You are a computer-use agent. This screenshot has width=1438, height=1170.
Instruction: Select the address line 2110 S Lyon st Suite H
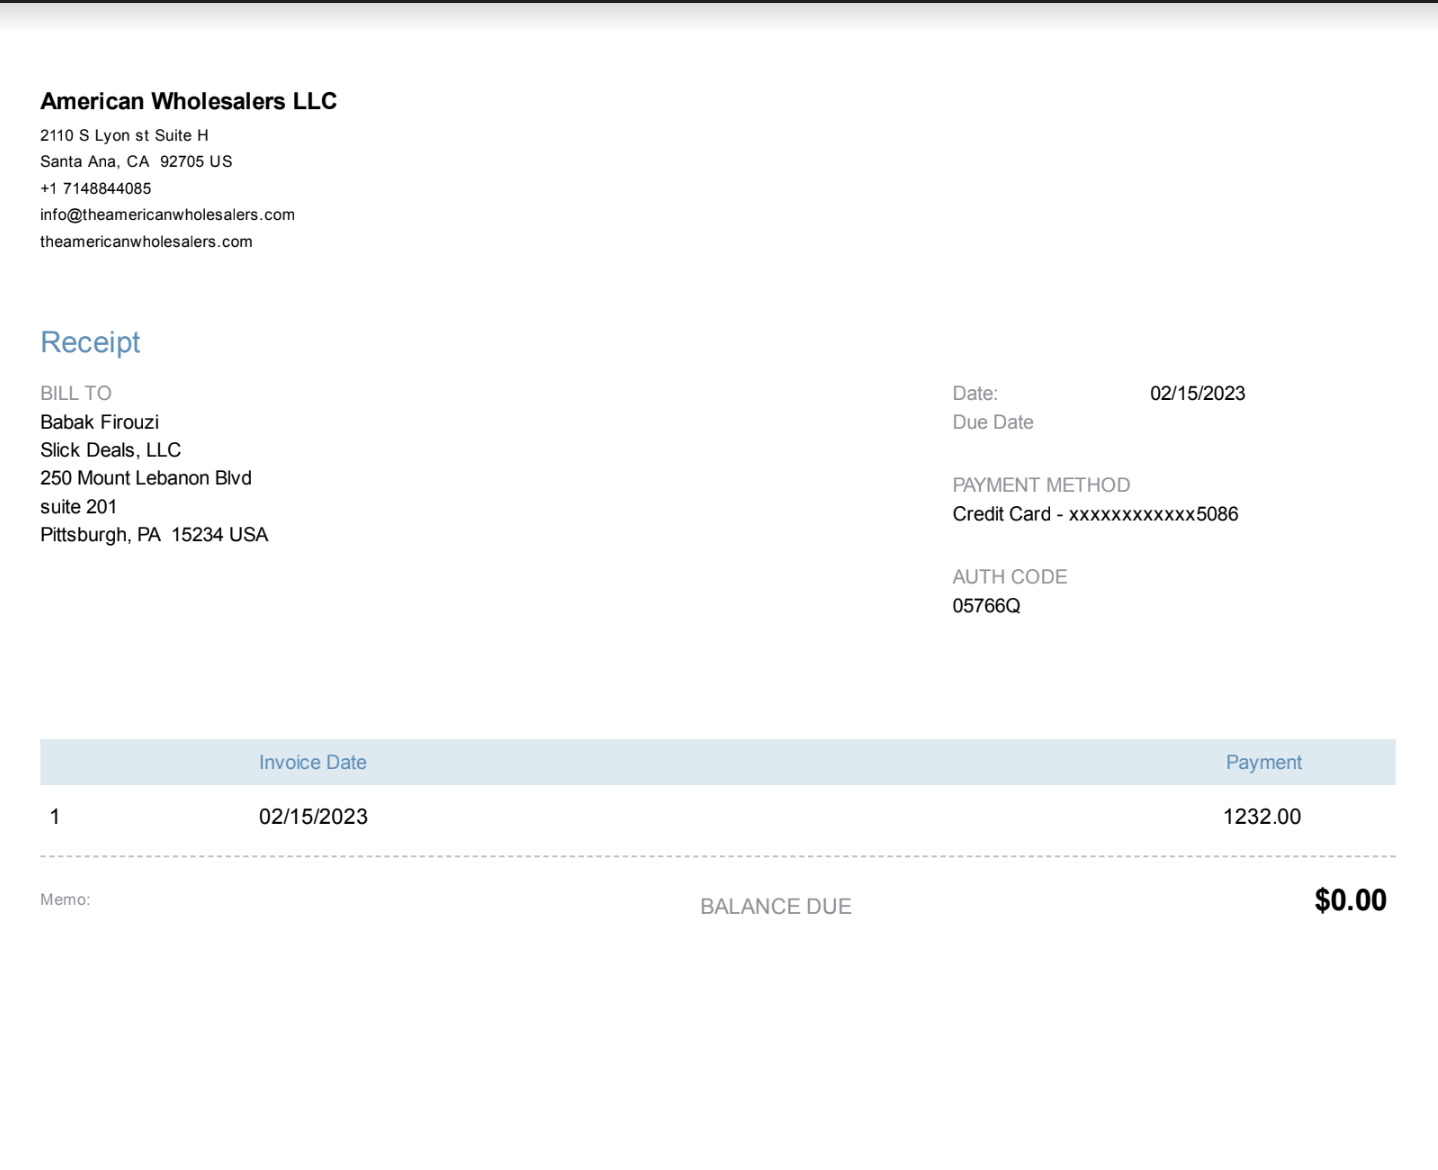pyautogui.click(x=124, y=135)
